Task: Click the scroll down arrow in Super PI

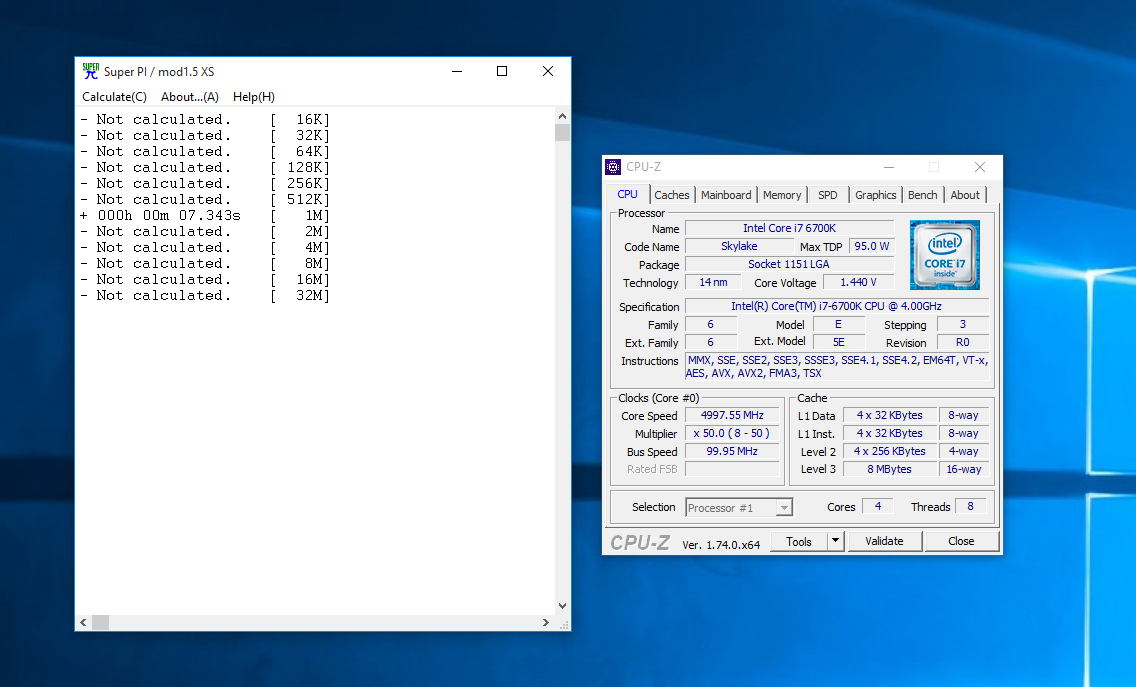Action: point(562,606)
